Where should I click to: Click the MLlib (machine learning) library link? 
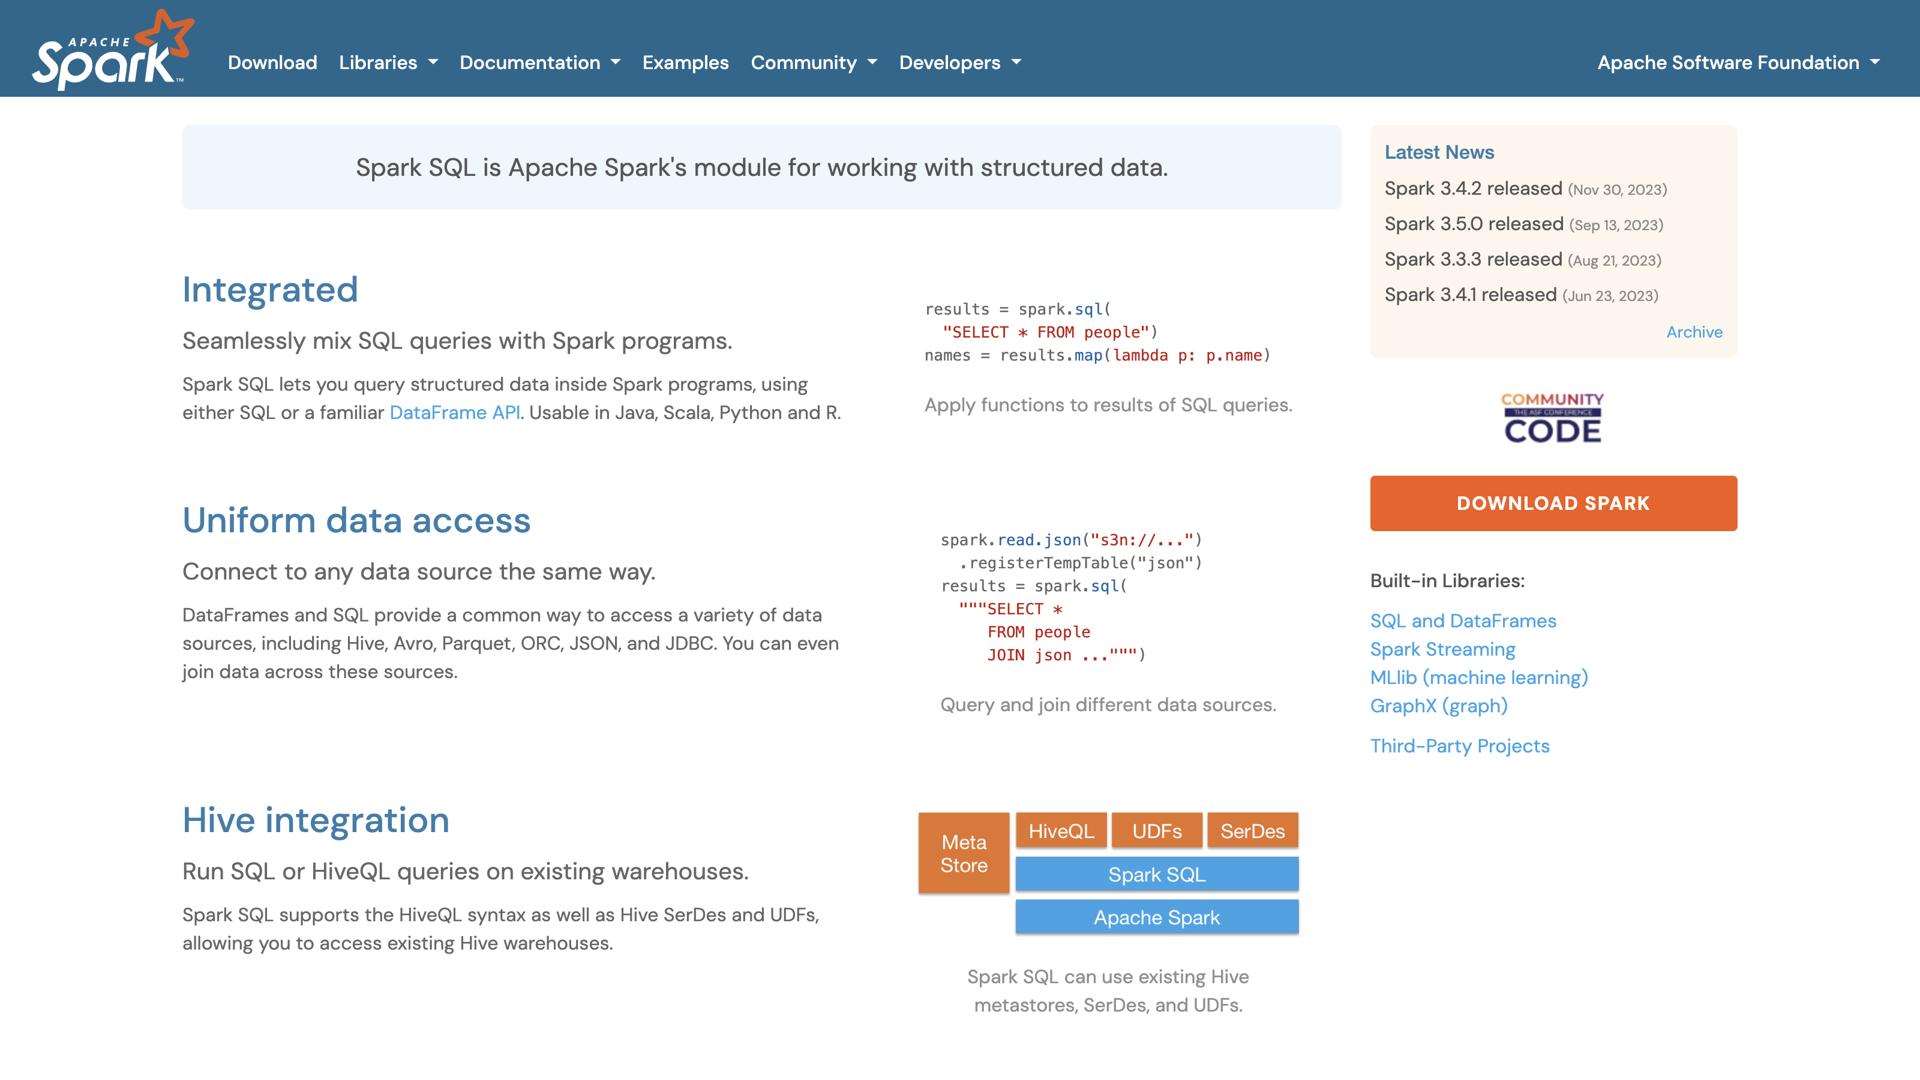coord(1480,677)
